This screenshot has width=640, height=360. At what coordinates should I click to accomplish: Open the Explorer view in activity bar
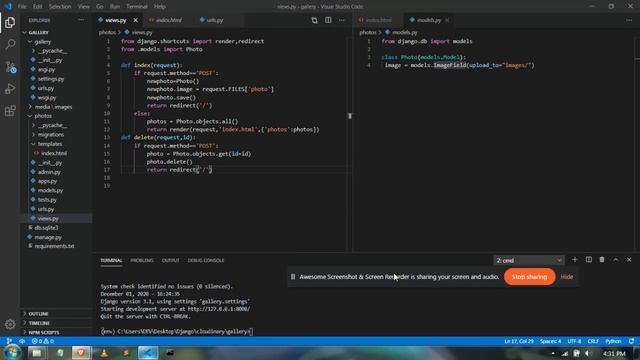(10, 22)
